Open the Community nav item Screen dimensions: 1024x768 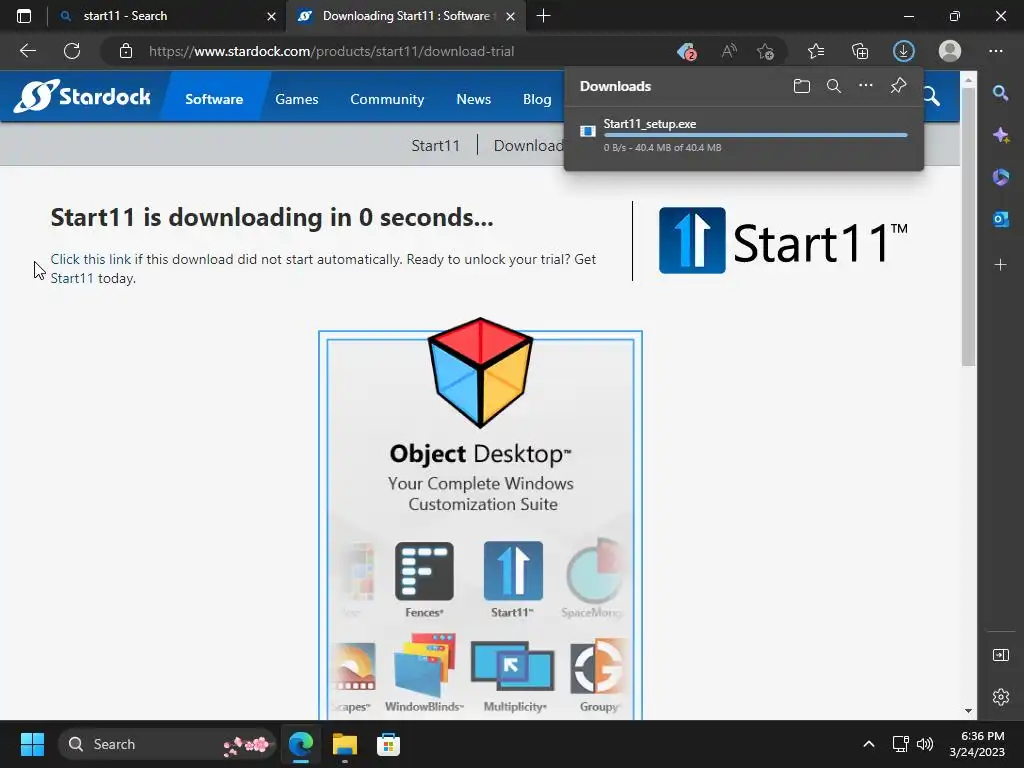[x=387, y=99]
